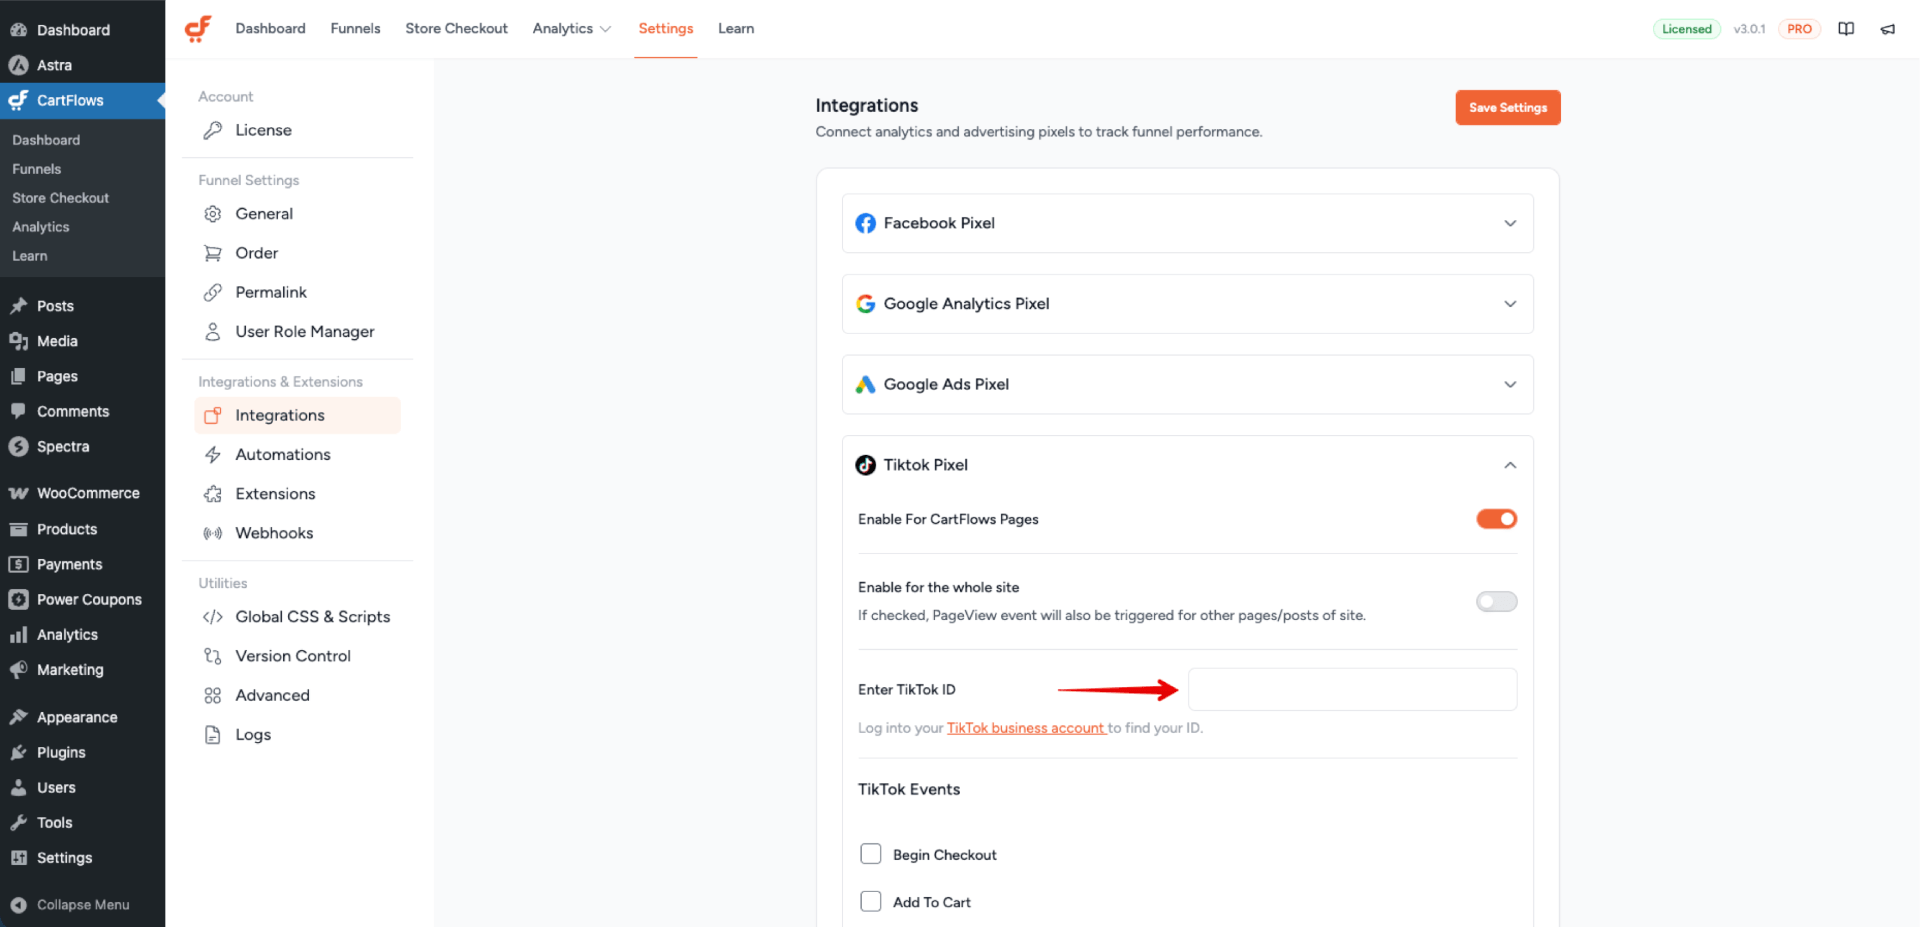The image size is (1920, 927).
Task: Click the PRO badge
Action: (x=1799, y=29)
